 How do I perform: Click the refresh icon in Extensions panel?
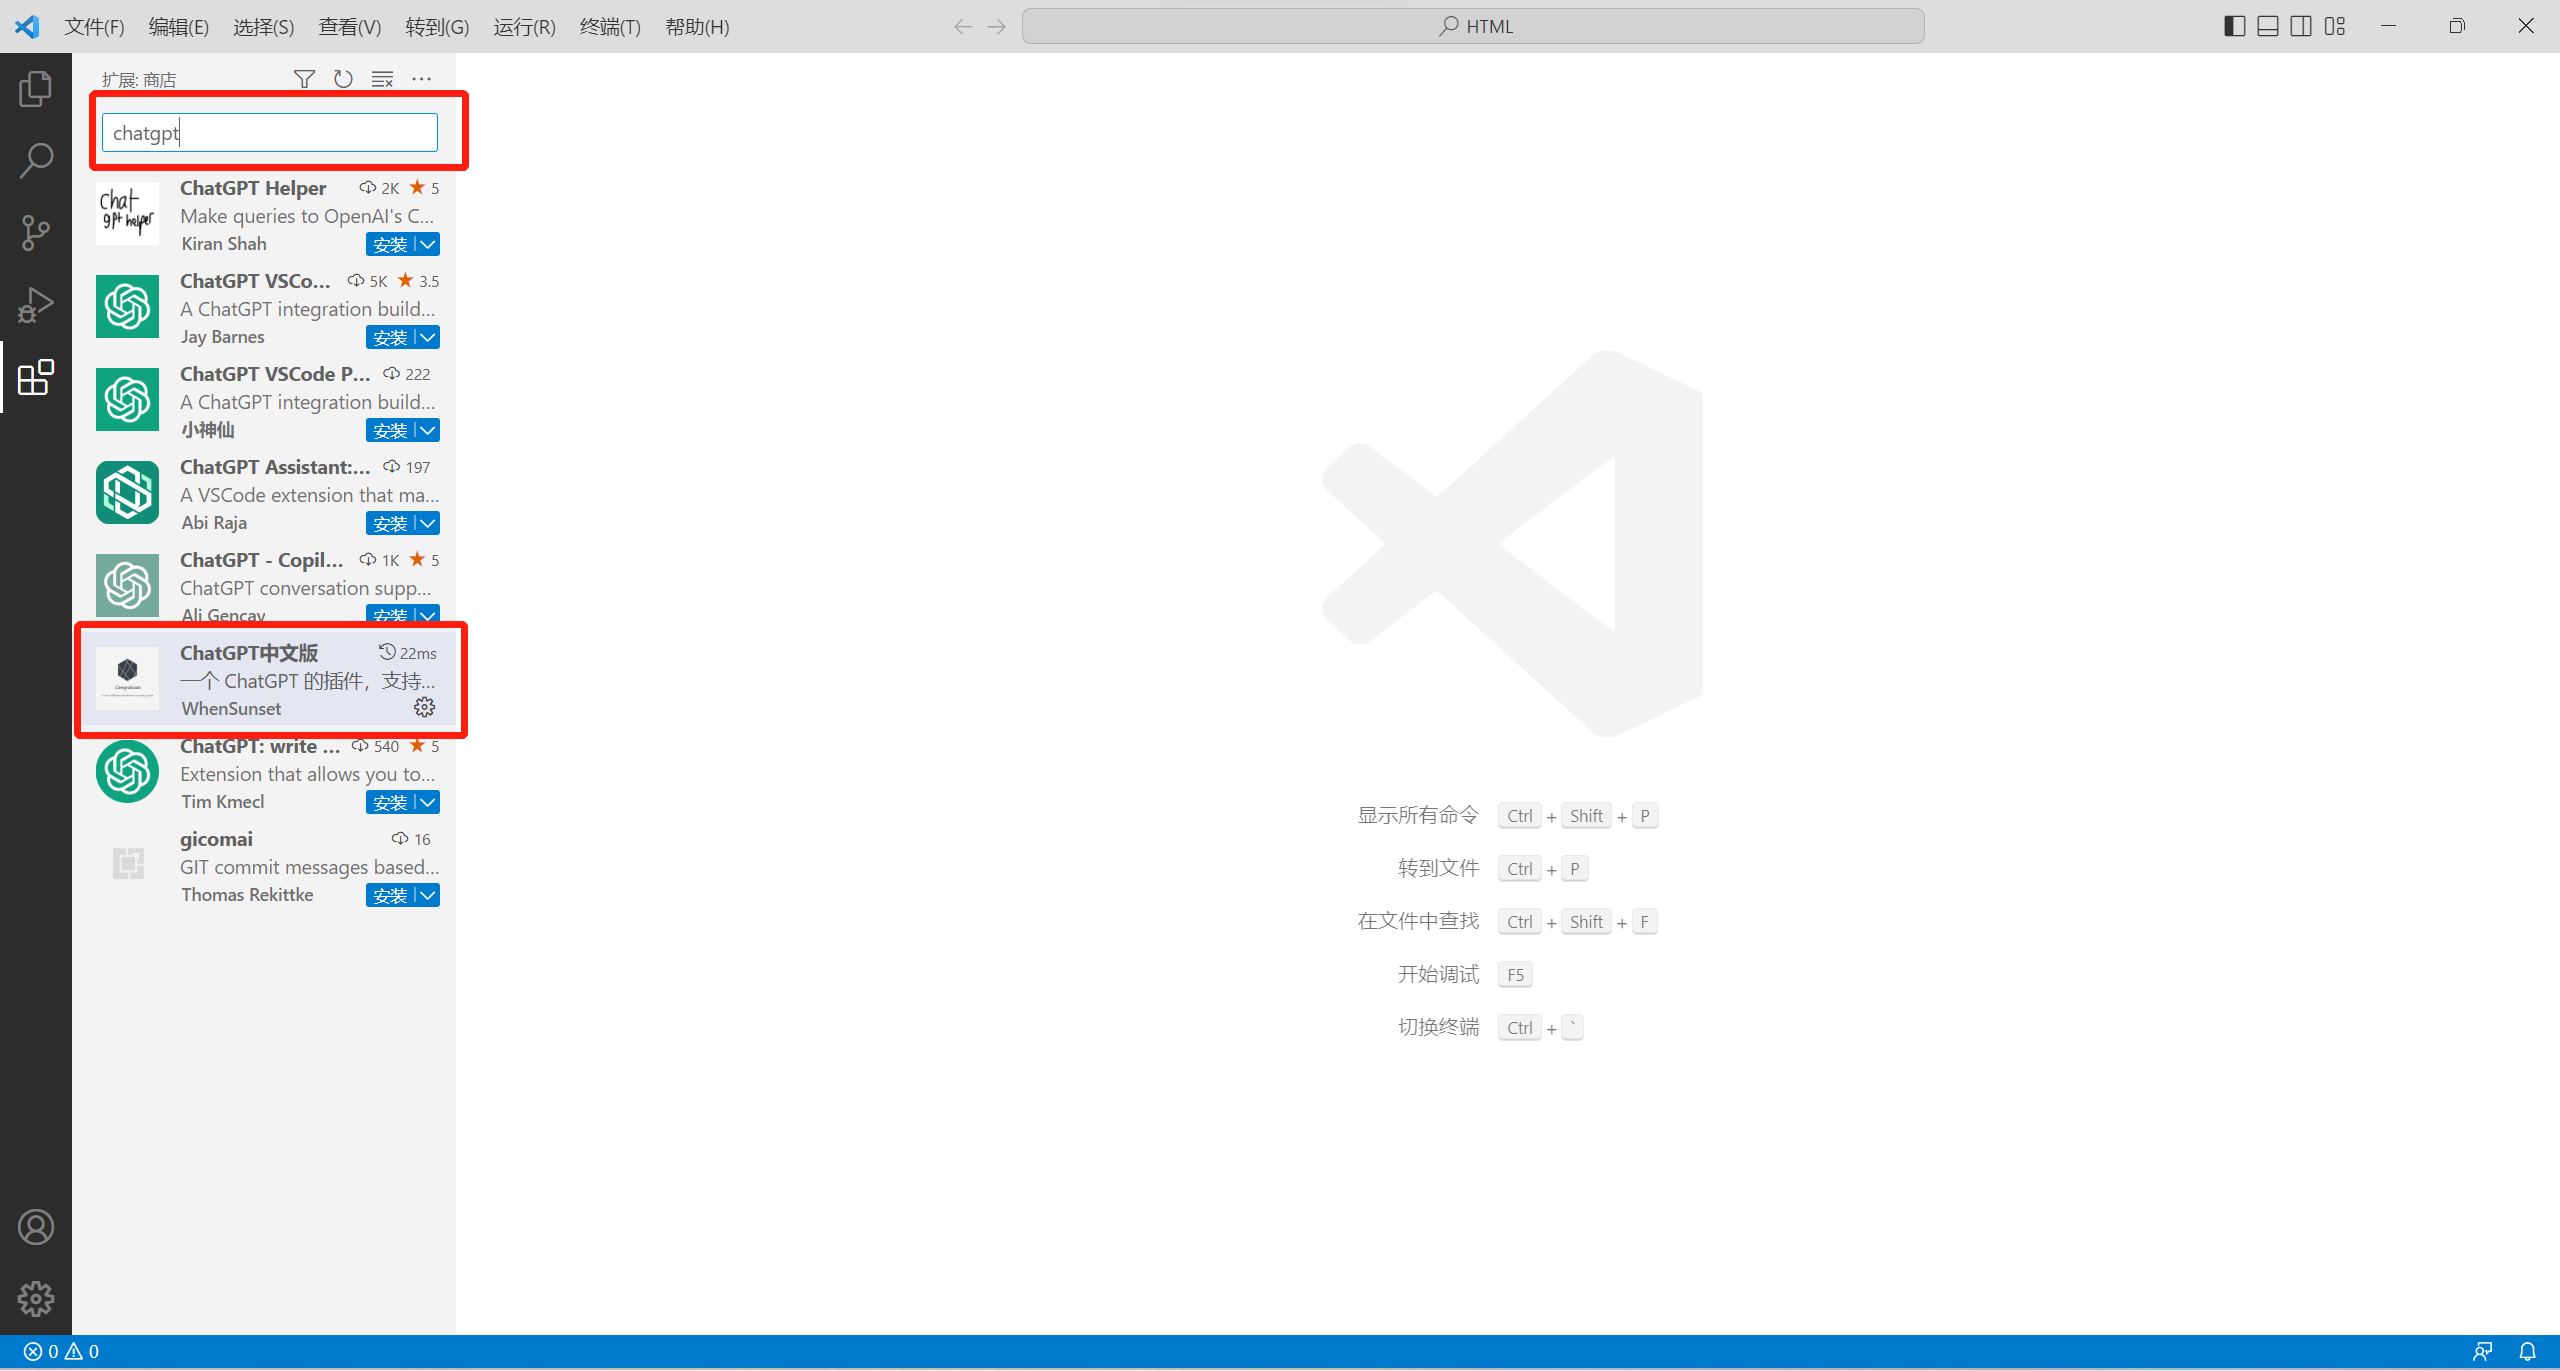[342, 80]
